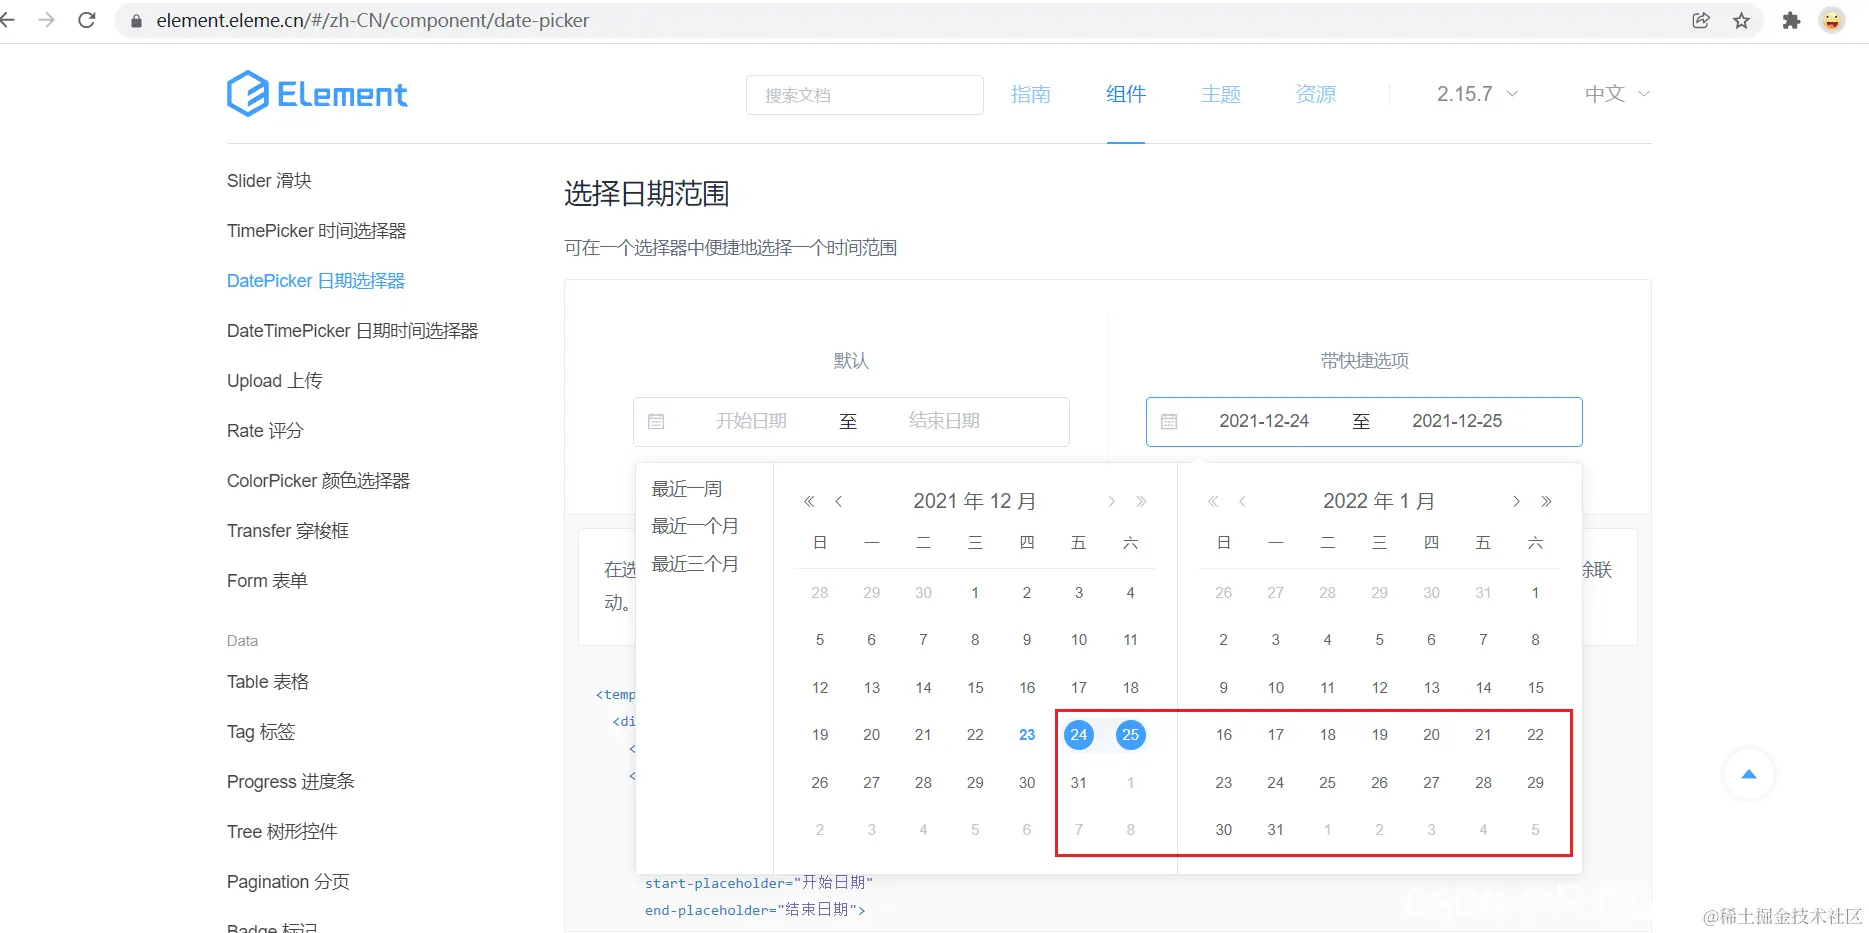Click the 选择日期范围 section heading
Screen dimensions: 1869x933
pyautogui.click(x=647, y=193)
